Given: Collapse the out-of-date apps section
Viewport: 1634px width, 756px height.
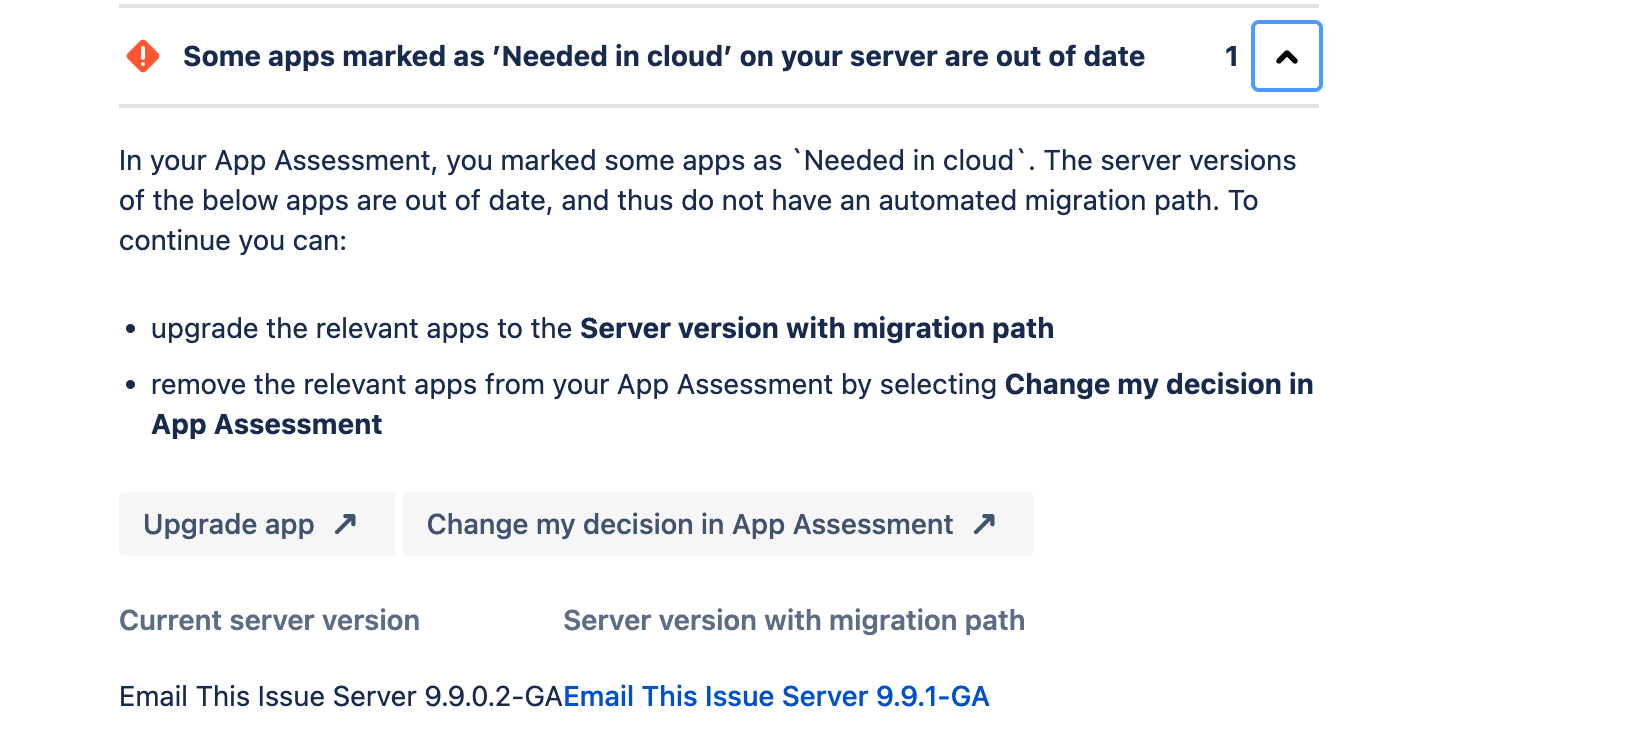Looking at the screenshot, I should (x=1286, y=57).
